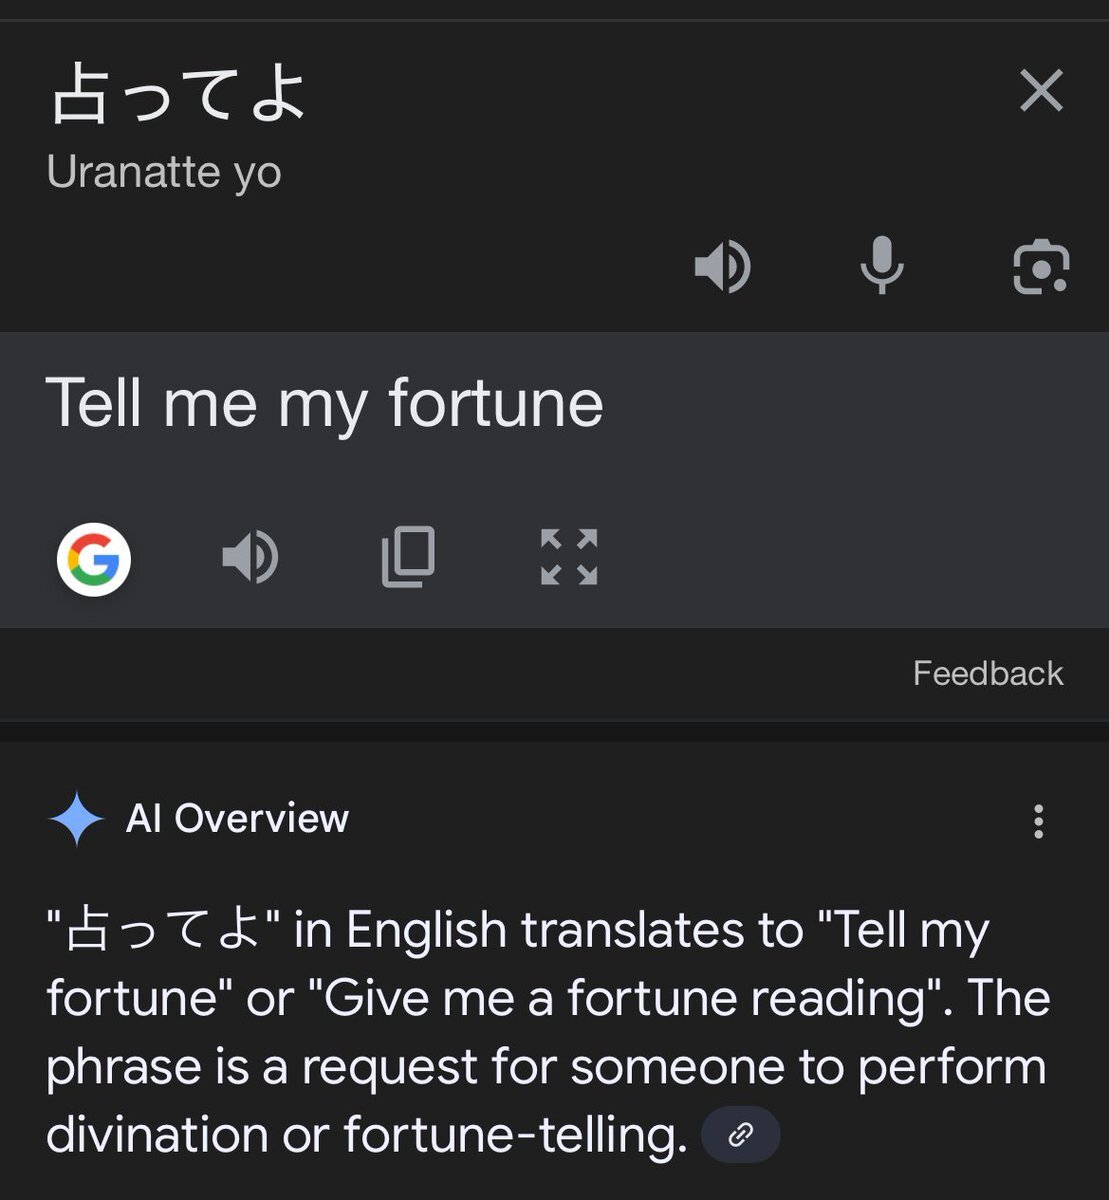
Task: Tap the AI Overview sparkle icon
Action: point(76,819)
